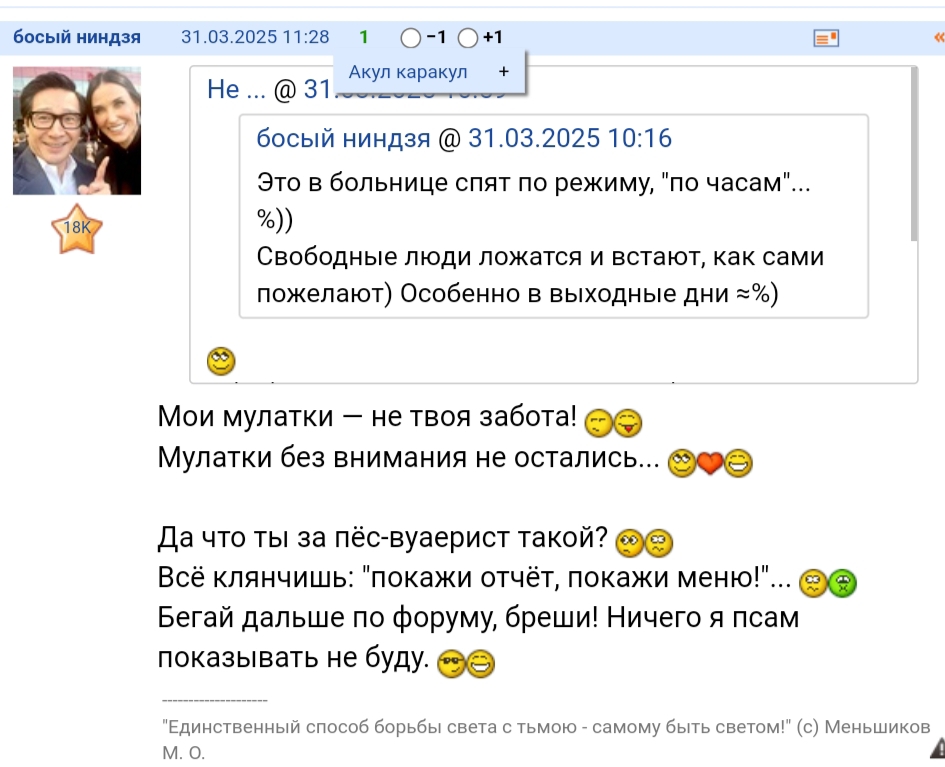
Task: Click the orange quote arrows at header edge
Action: coord(939,37)
